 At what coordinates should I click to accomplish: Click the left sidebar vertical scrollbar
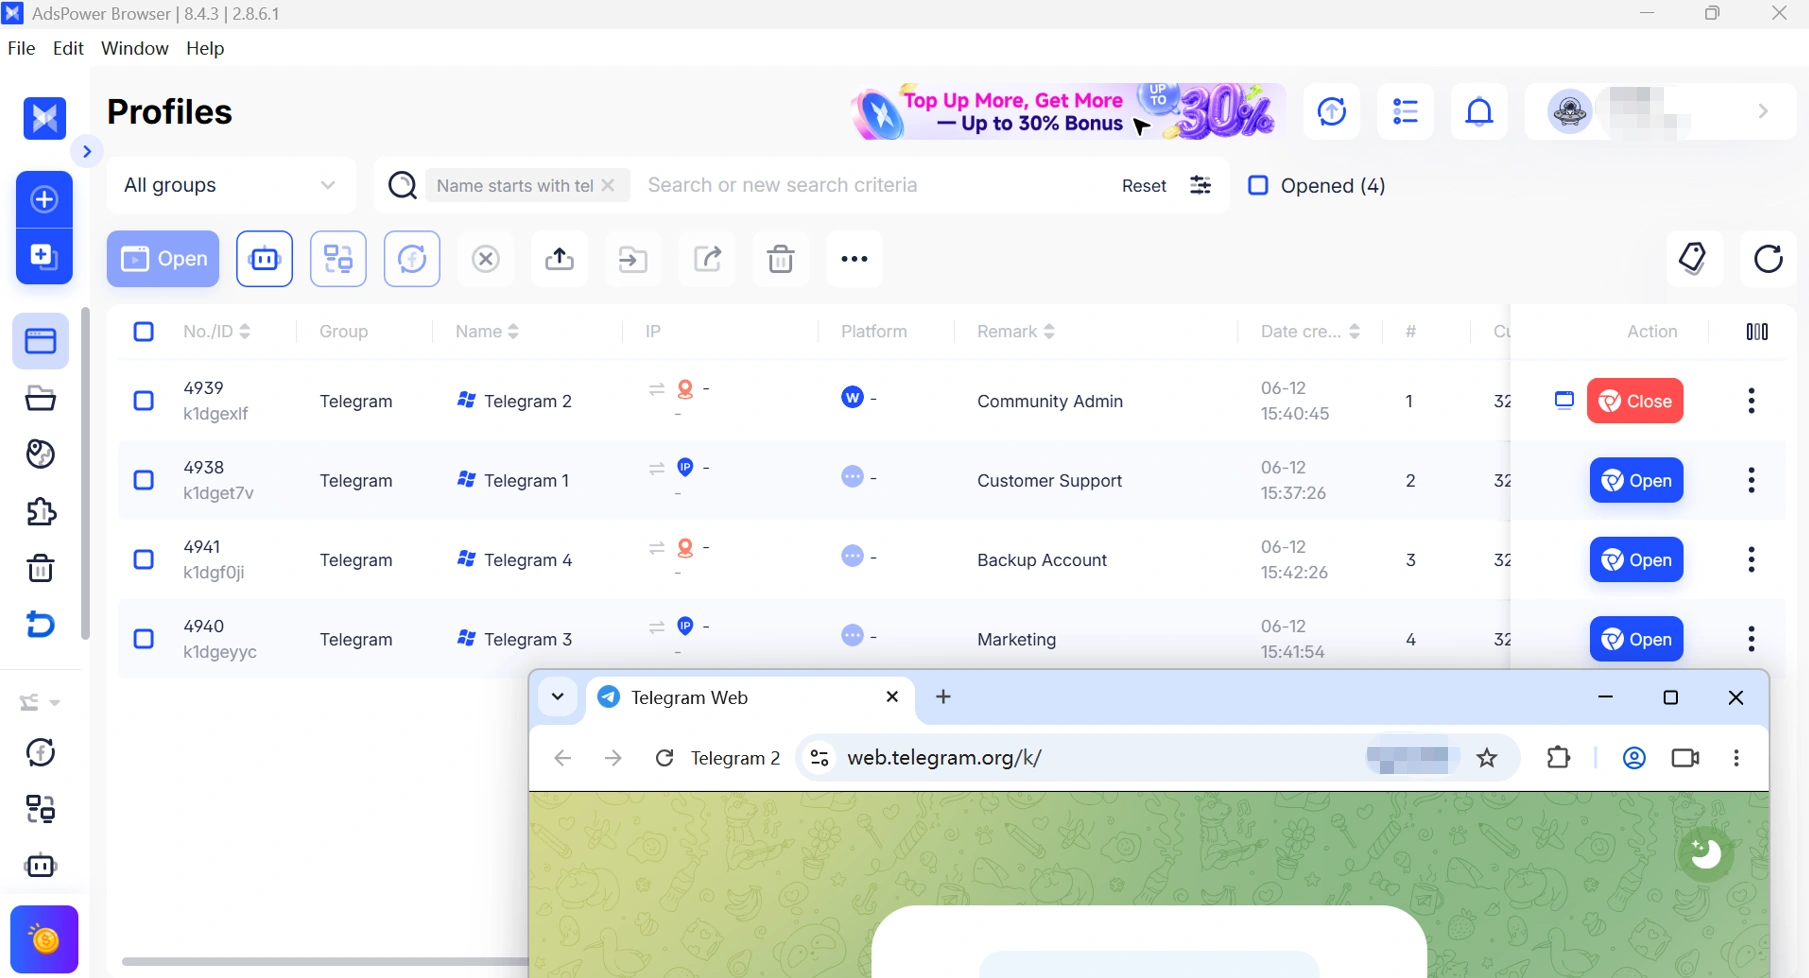(85, 472)
